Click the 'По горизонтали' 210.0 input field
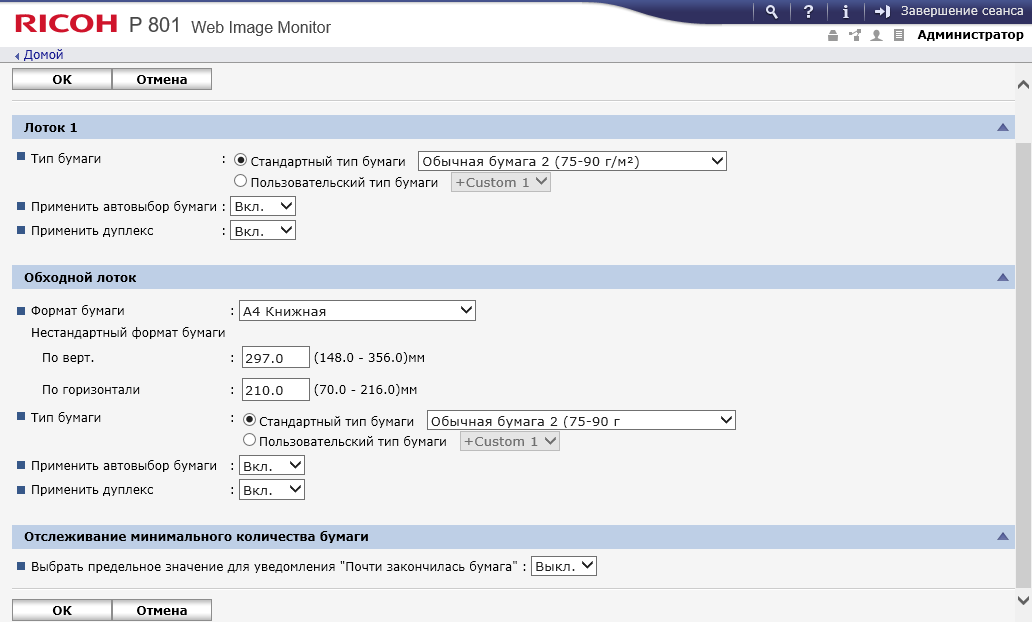The image size is (1032, 622). click(275, 390)
